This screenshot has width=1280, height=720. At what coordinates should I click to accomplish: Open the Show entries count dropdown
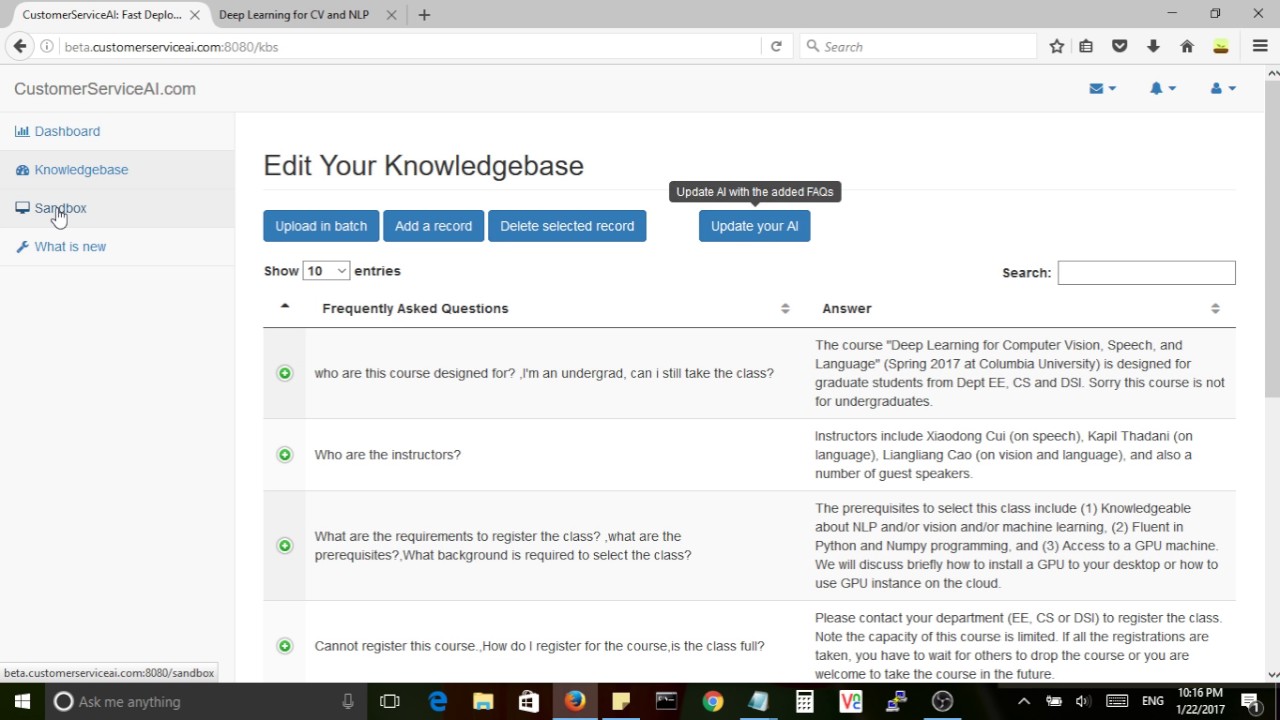(326, 271)
